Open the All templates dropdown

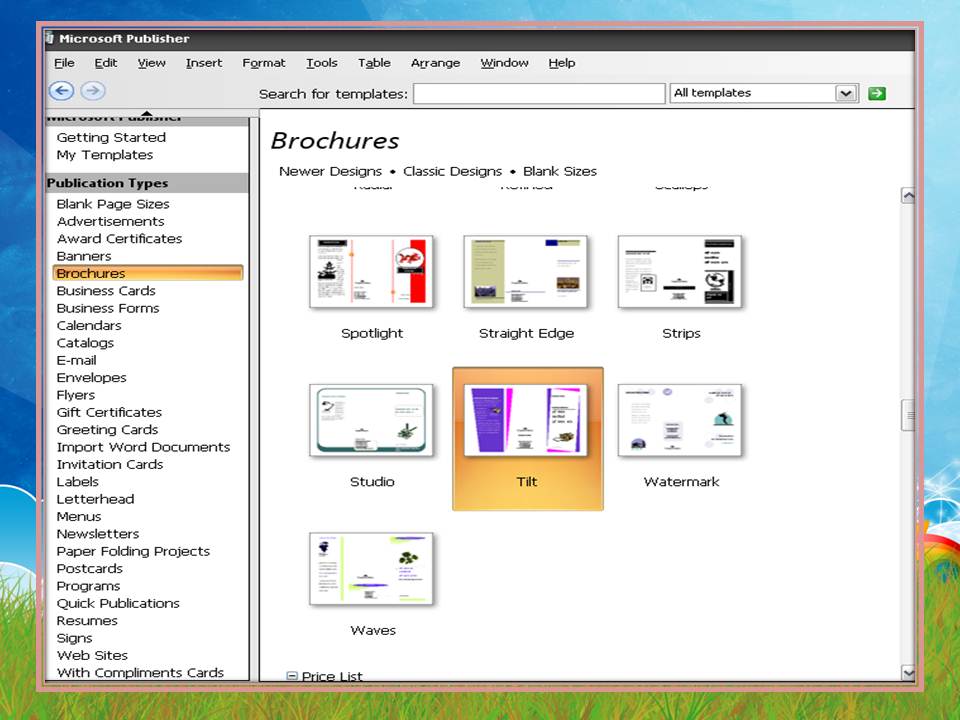pos(846,93)
